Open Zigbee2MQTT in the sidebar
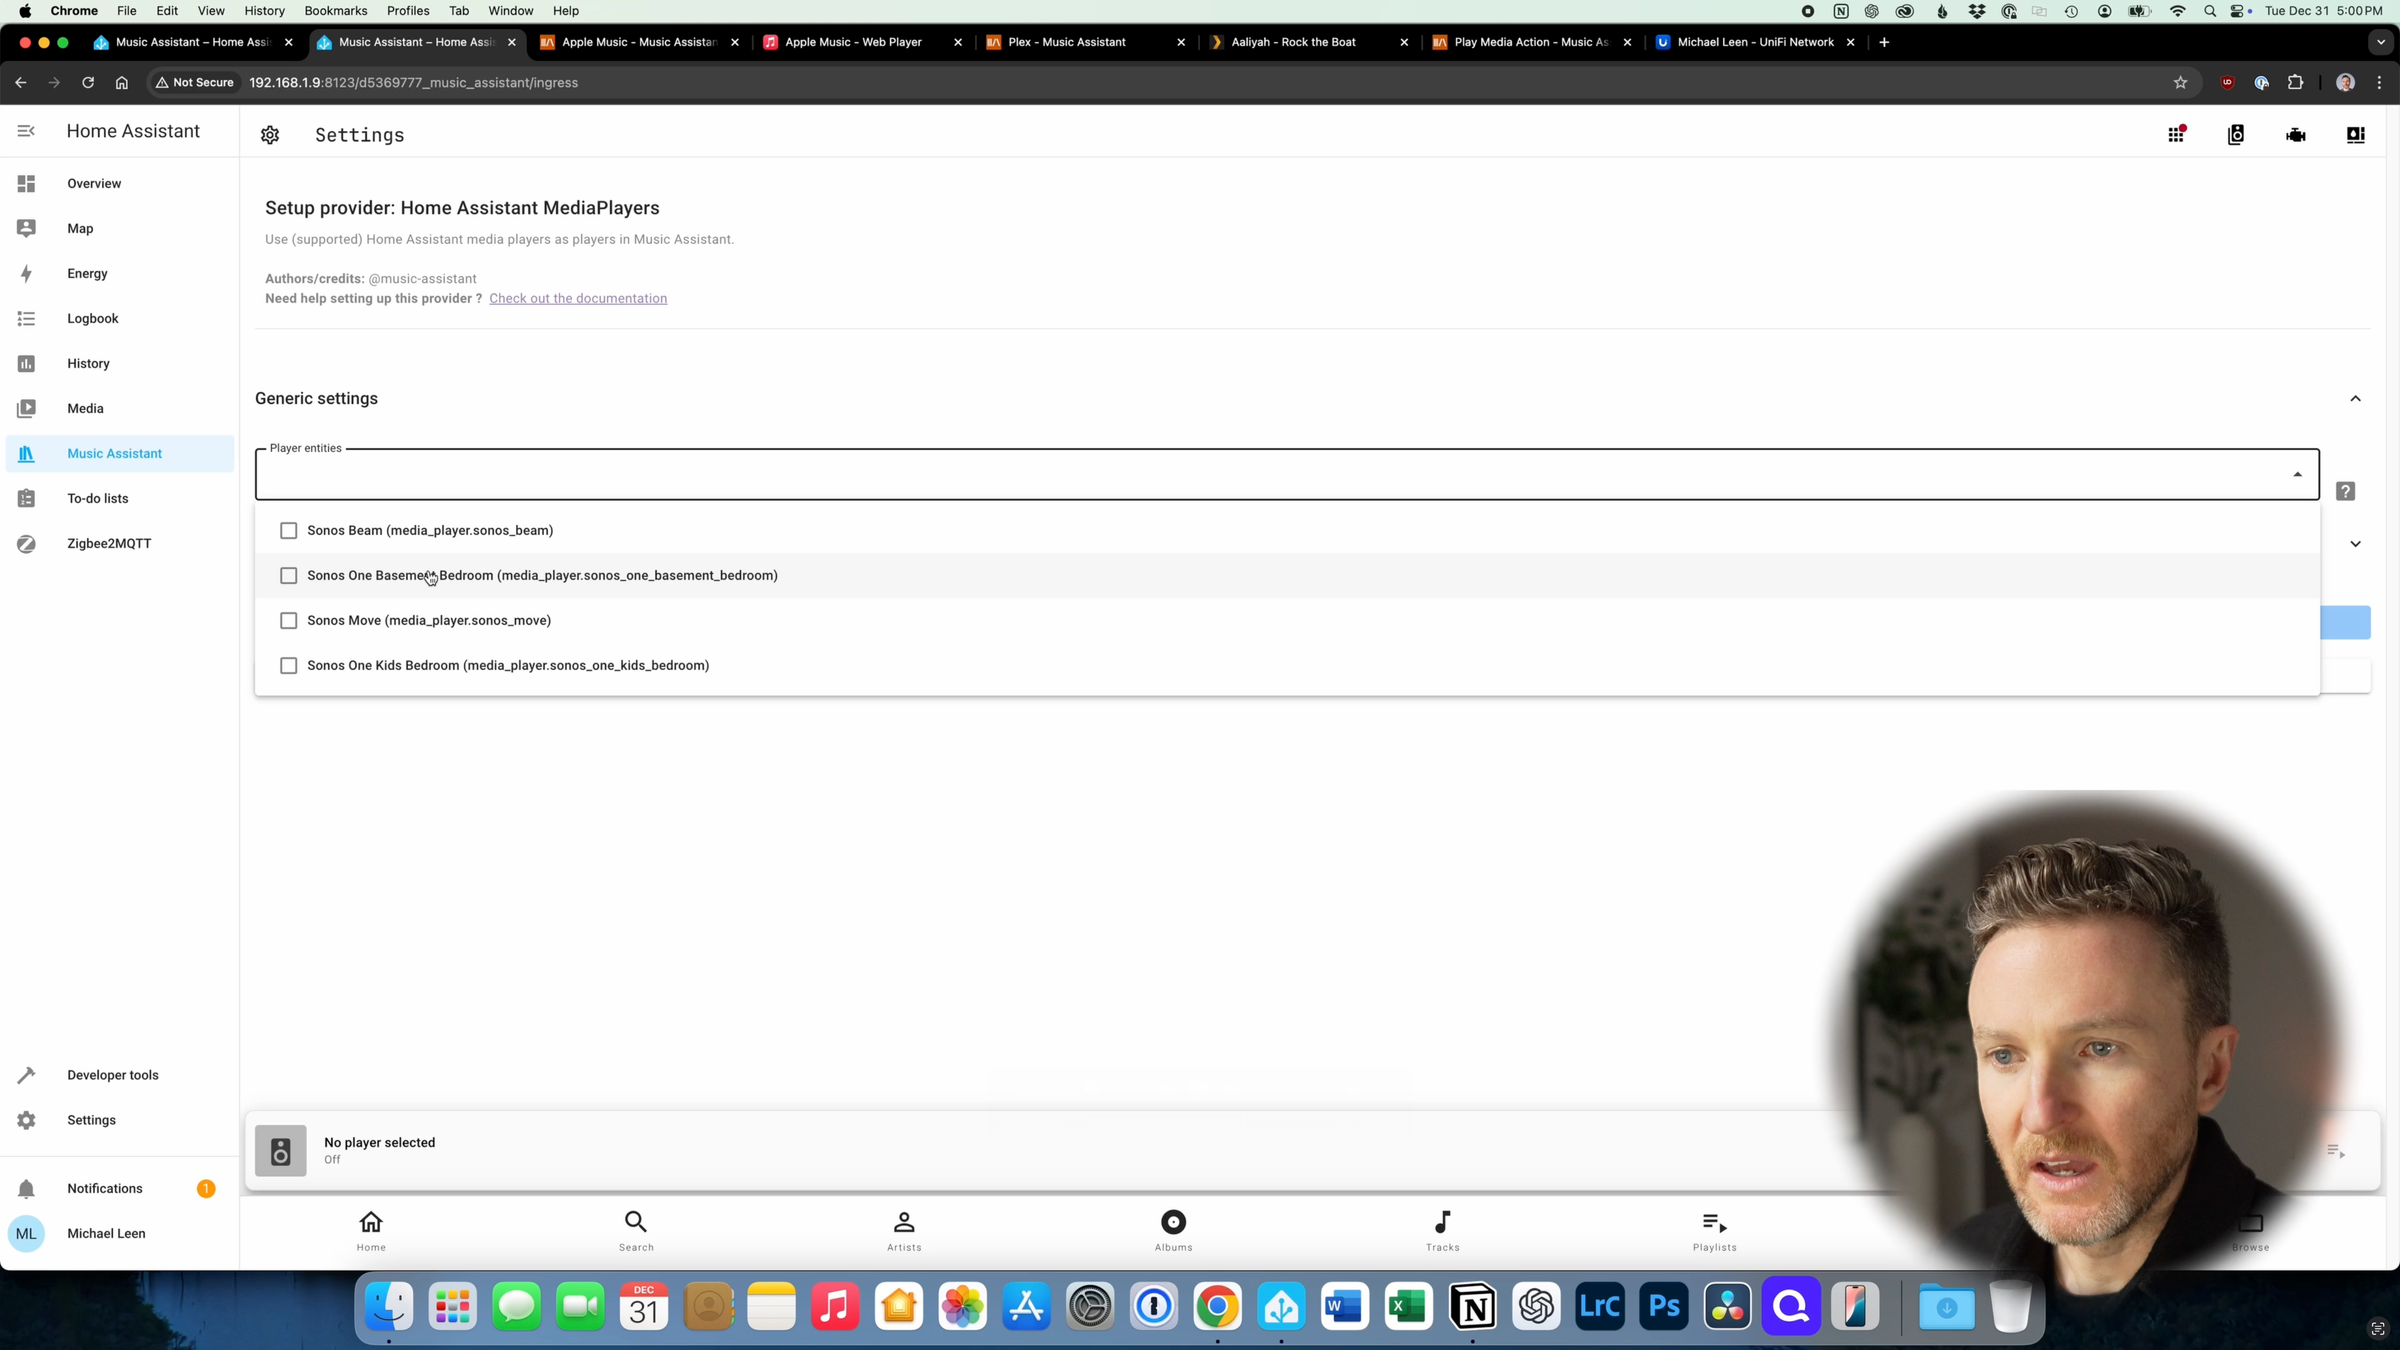This screenshot has width=2400, height=1350. pyautogui.click(x=109, y=543)
